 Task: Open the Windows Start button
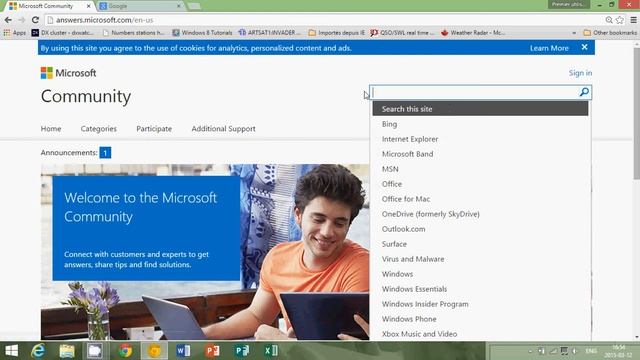click(x=11, y=351)
